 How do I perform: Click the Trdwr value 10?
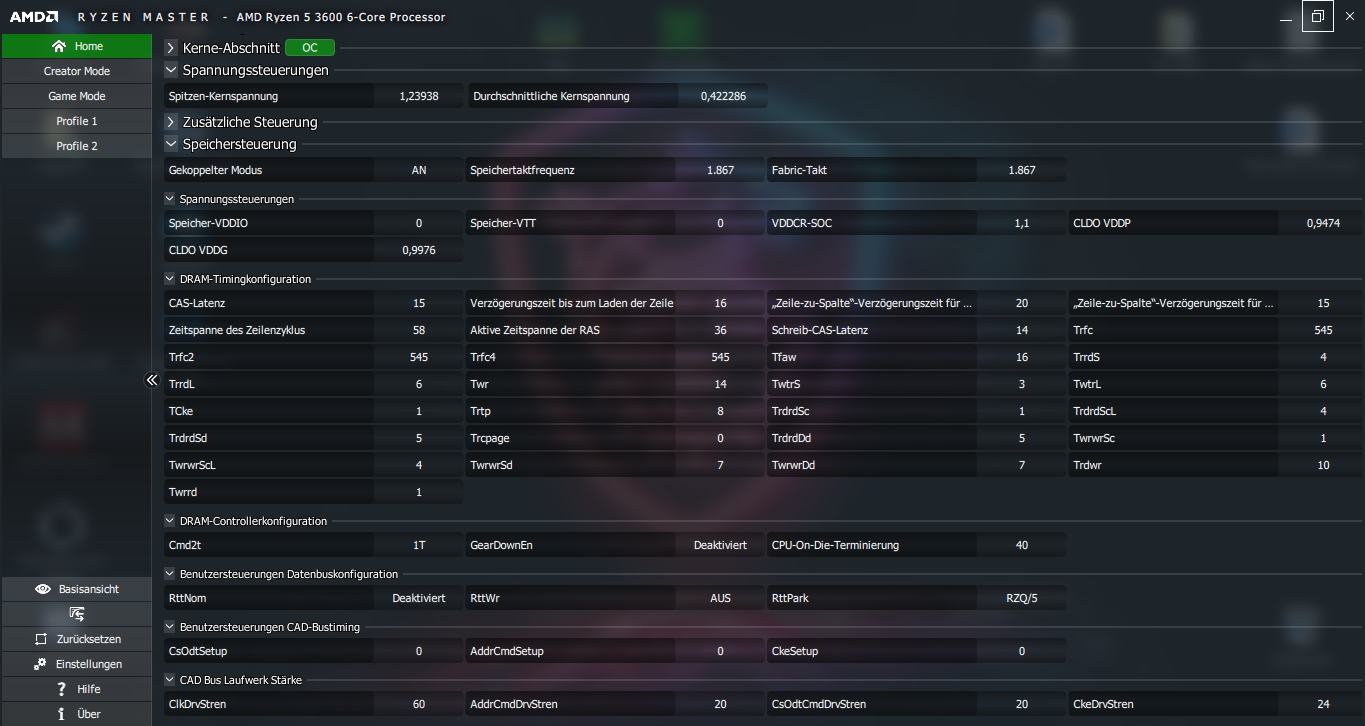coord(1323,465)
